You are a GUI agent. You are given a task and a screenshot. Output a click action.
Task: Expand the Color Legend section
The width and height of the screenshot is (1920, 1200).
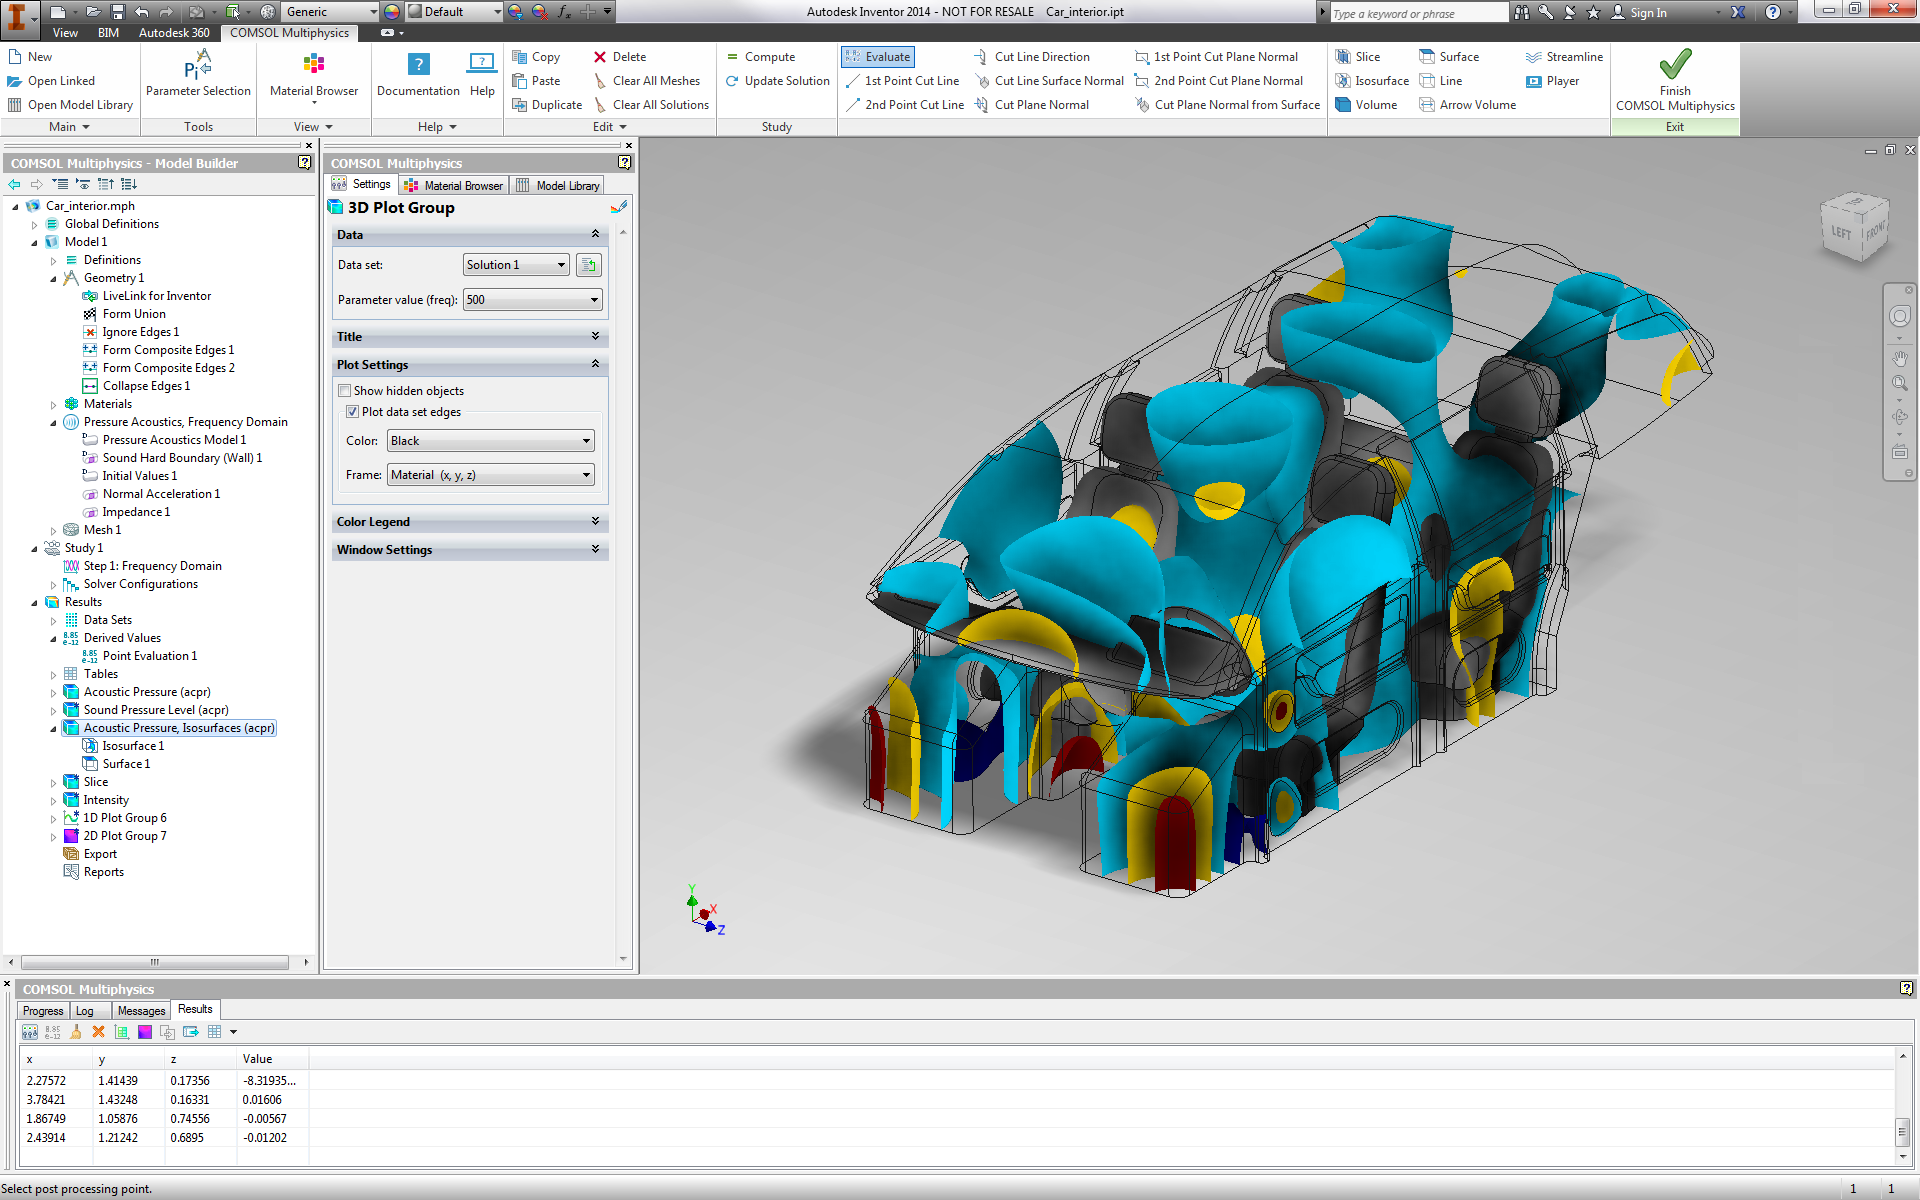click(594, 521)
